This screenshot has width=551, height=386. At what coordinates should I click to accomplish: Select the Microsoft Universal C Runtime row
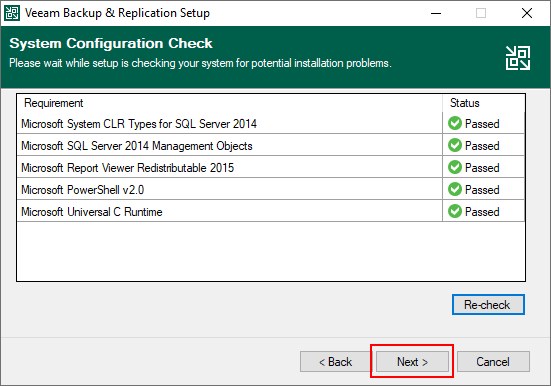click(271, 212)
